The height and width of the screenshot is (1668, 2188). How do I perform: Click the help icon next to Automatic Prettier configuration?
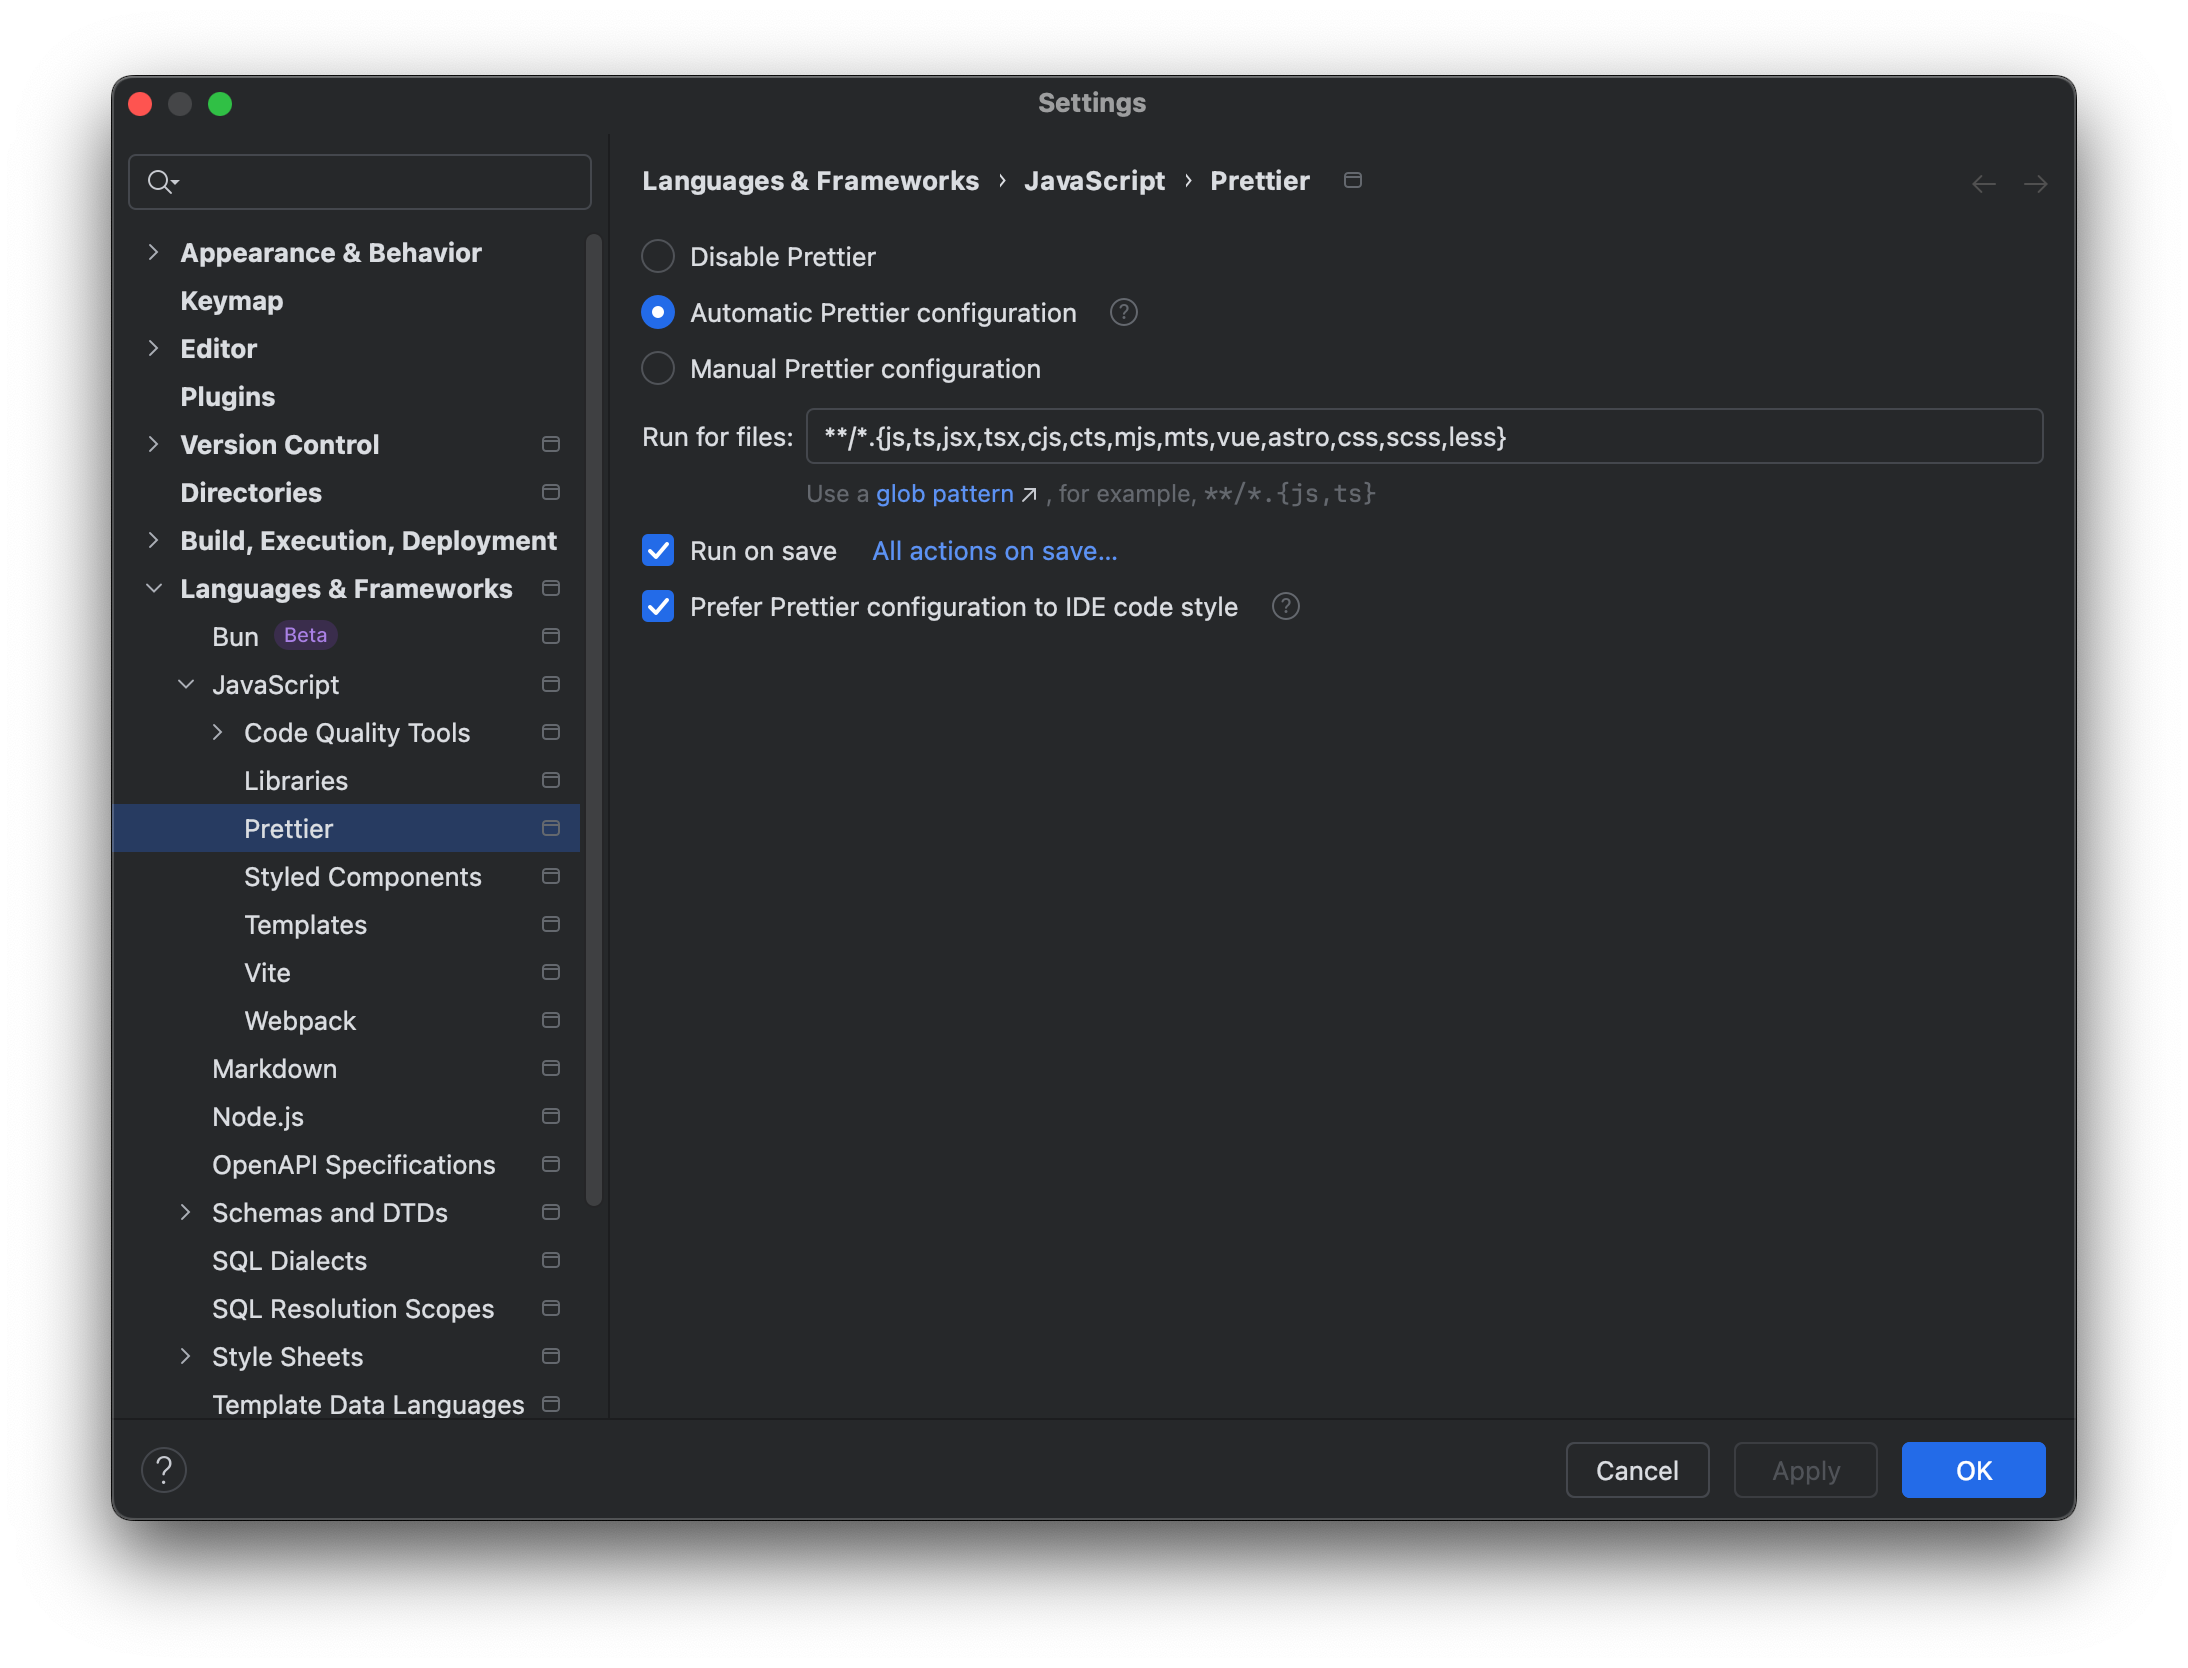[x=1123, y=312]
